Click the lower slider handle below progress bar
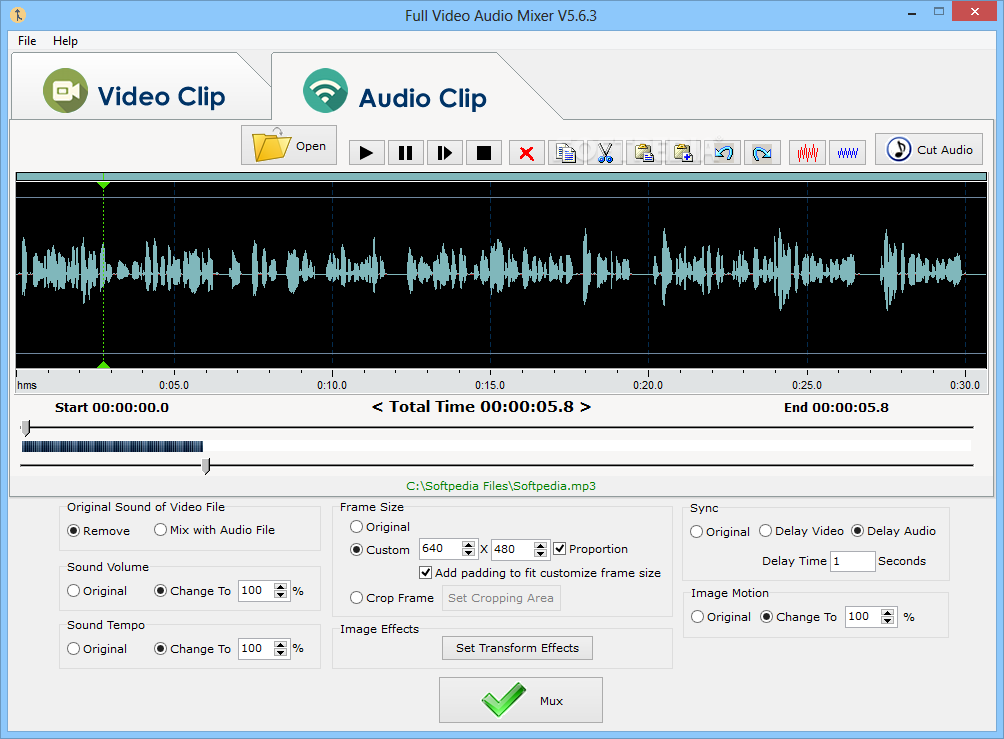Image resolution: width=1004 pixels, height=739 pixels. click(x=206, y=466)
